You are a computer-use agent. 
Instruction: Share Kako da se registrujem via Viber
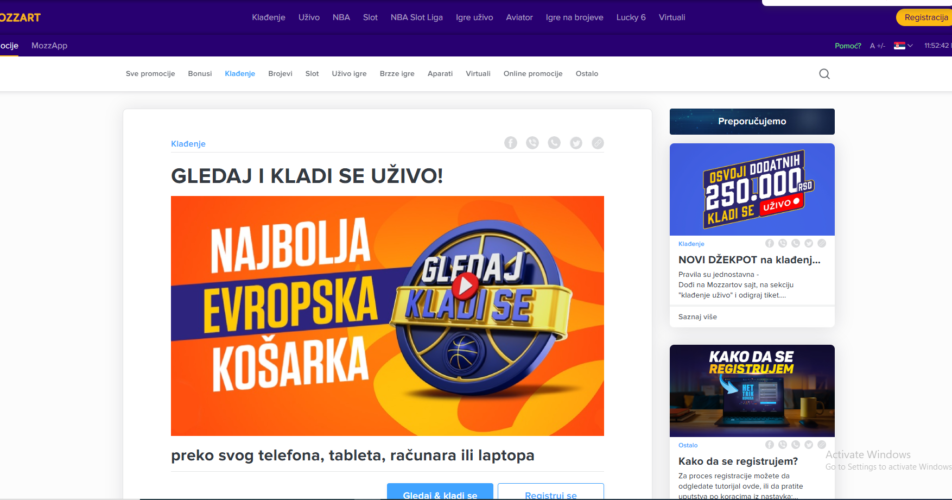point(783,445)
